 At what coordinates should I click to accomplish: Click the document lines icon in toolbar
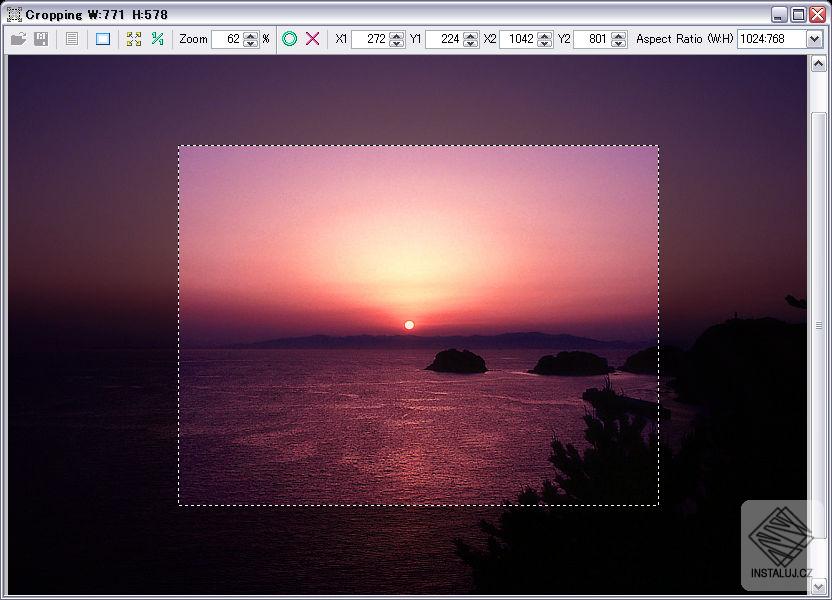(72, 39)
